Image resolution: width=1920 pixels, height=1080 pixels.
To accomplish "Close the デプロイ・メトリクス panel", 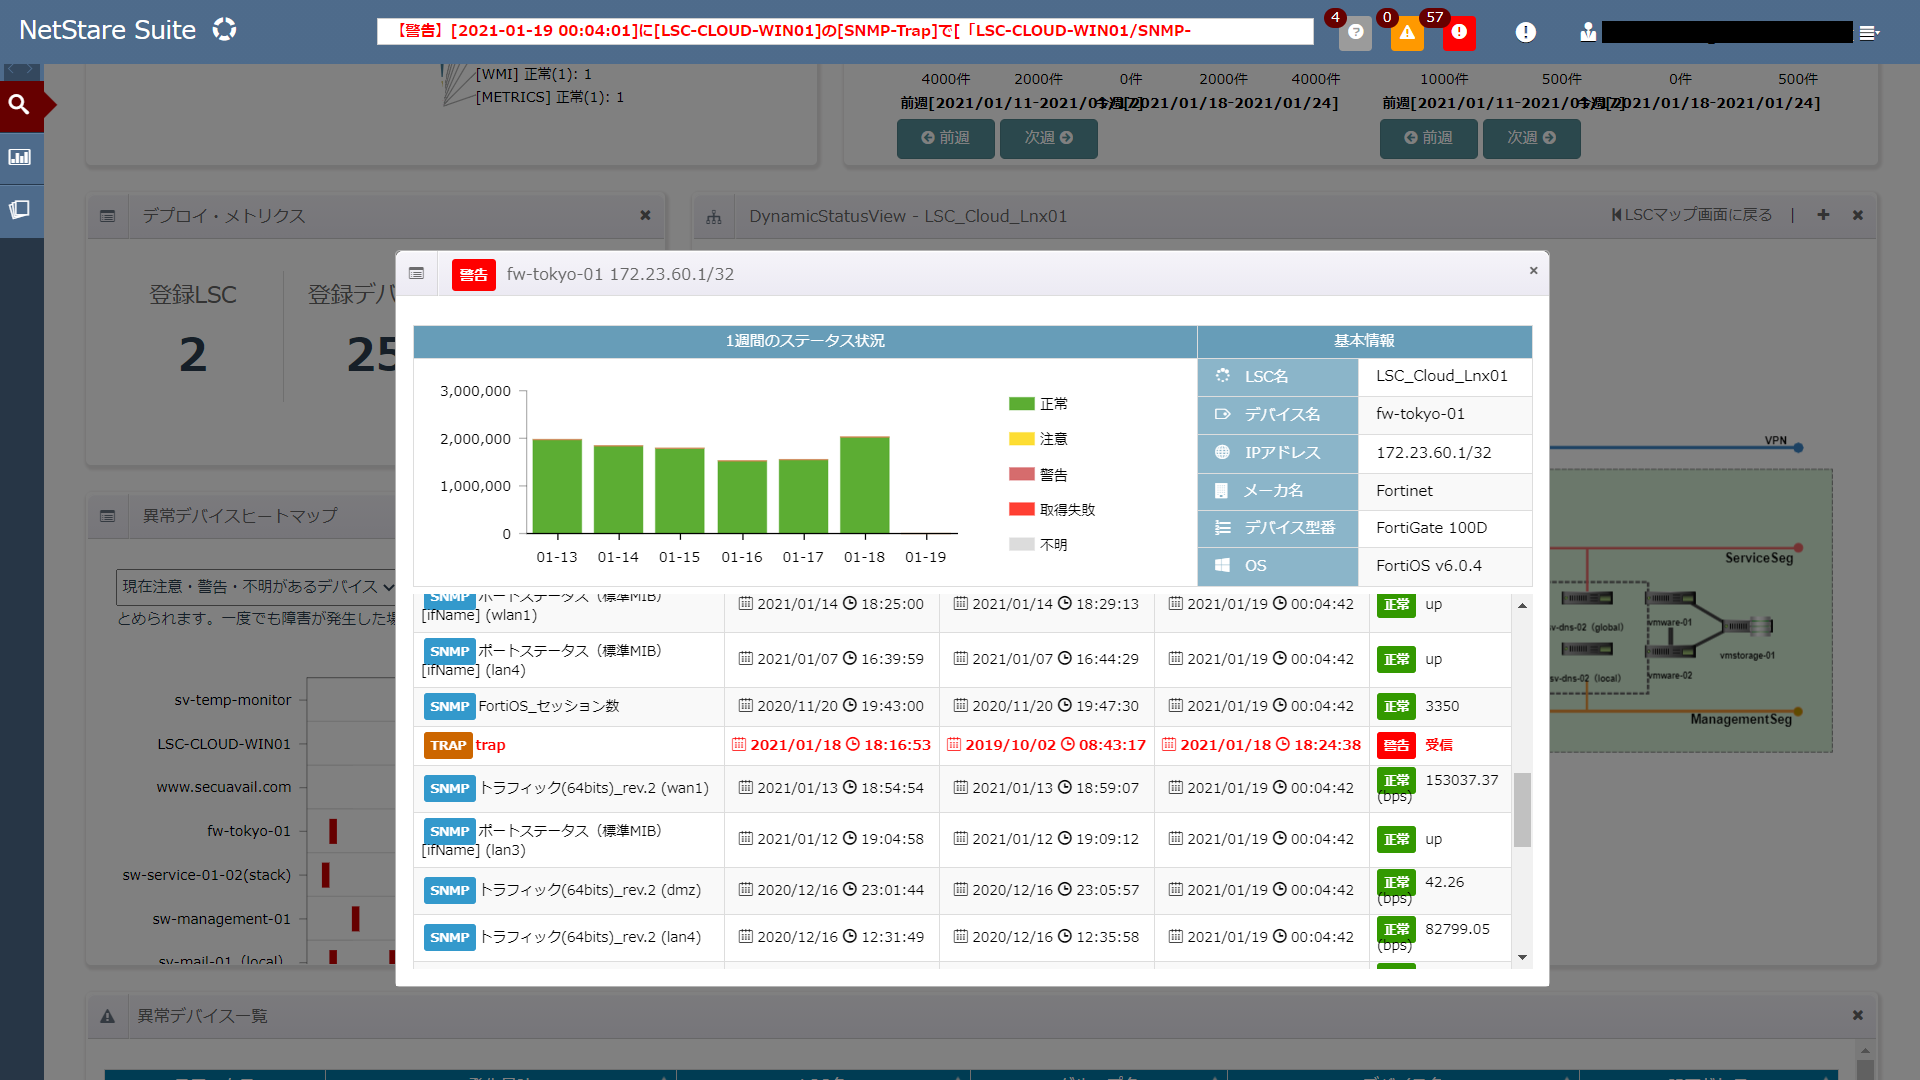I will (645, 215).
